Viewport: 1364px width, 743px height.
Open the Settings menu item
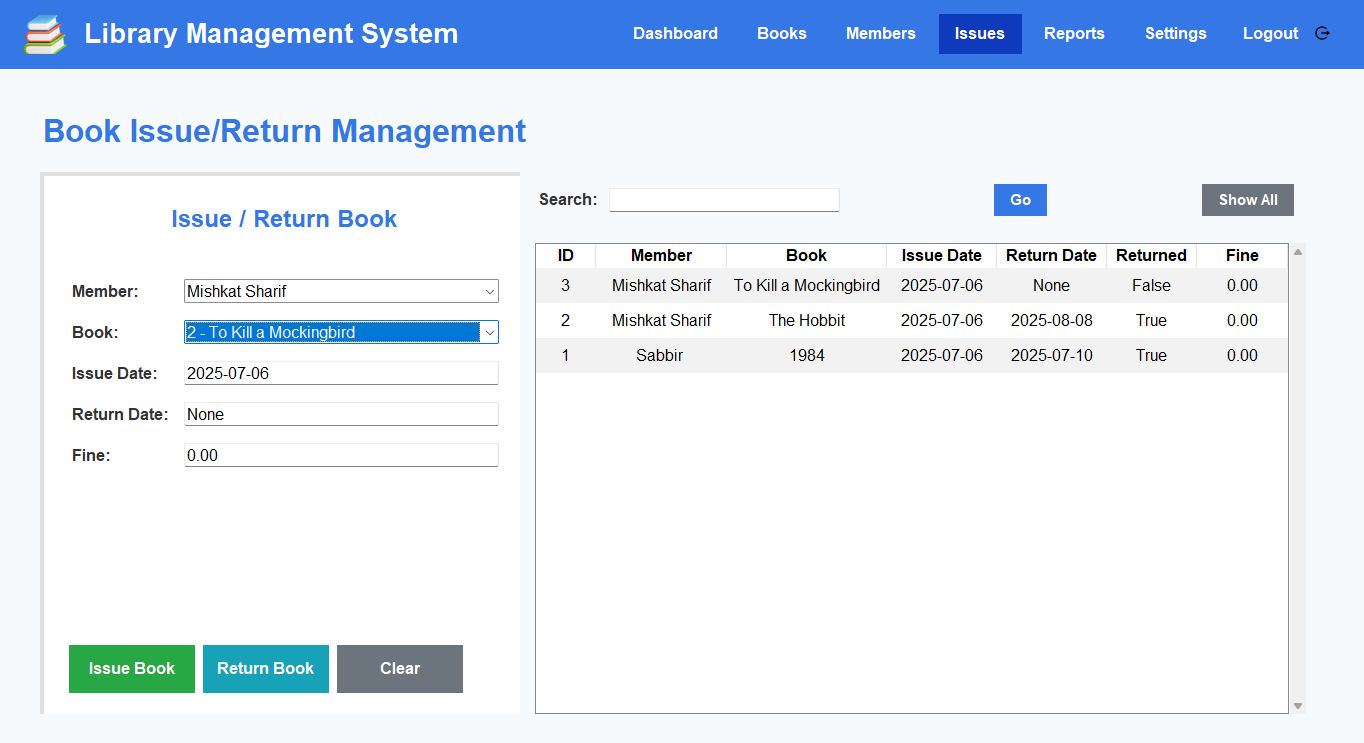pos(1175,34)
